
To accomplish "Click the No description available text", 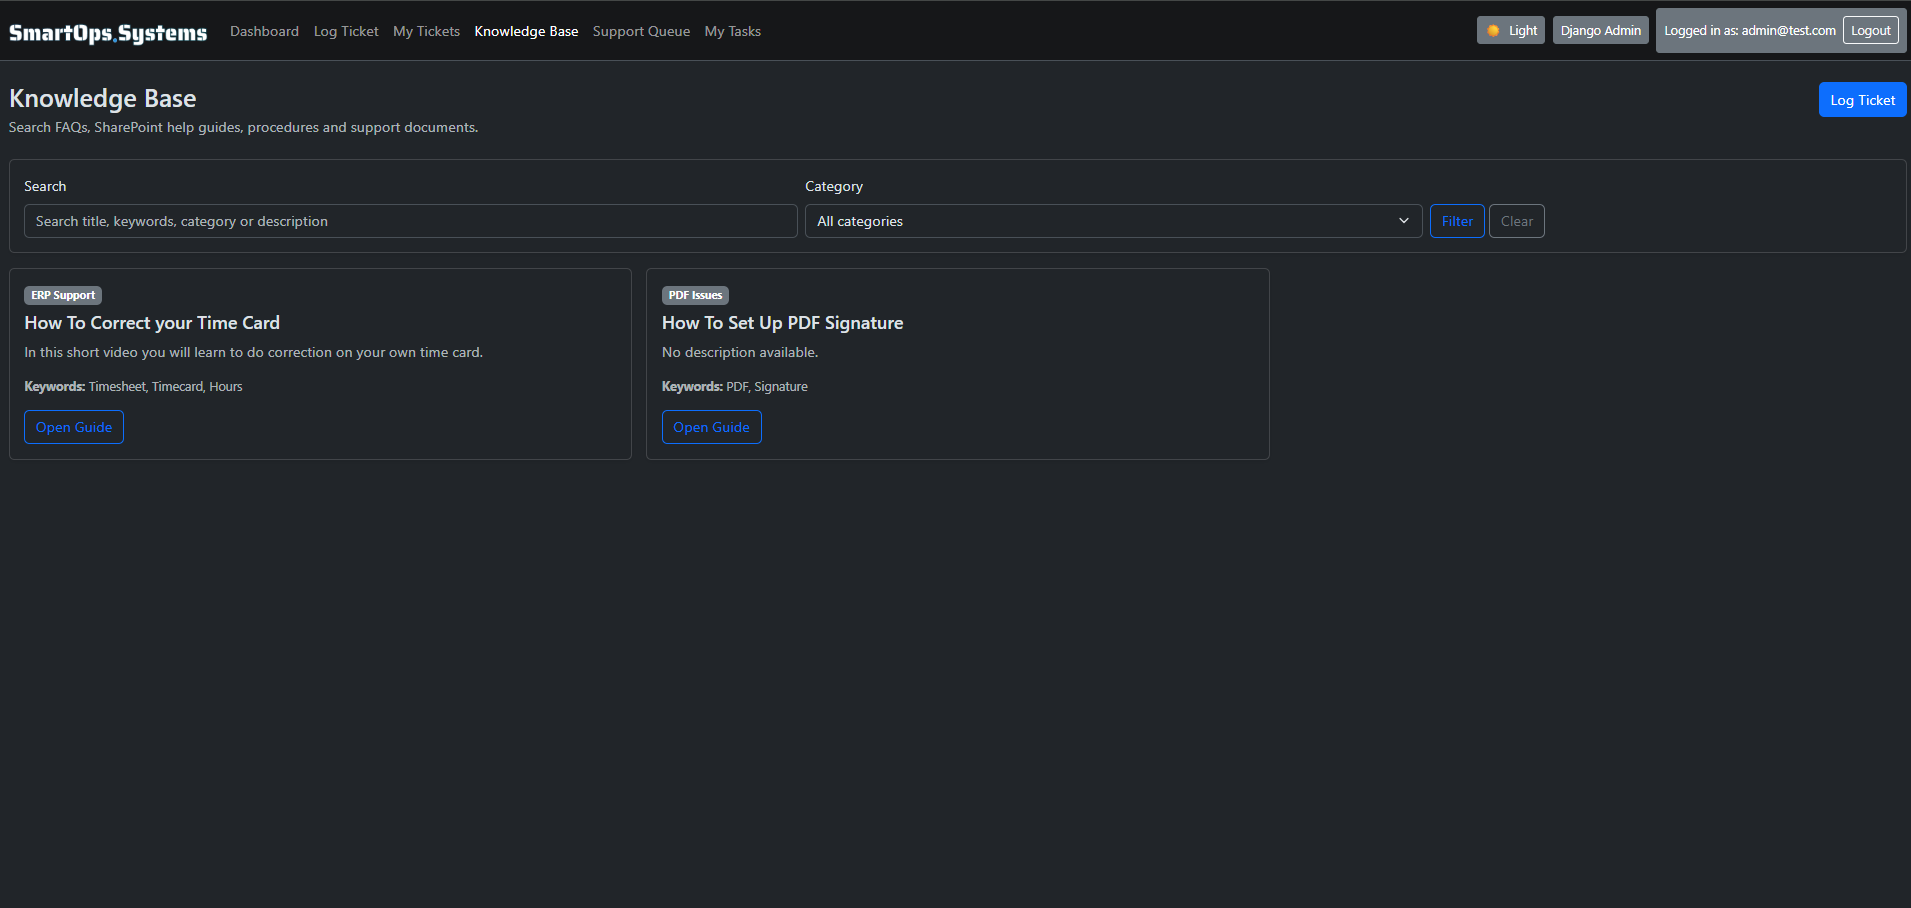I will [x=740, y=352].
